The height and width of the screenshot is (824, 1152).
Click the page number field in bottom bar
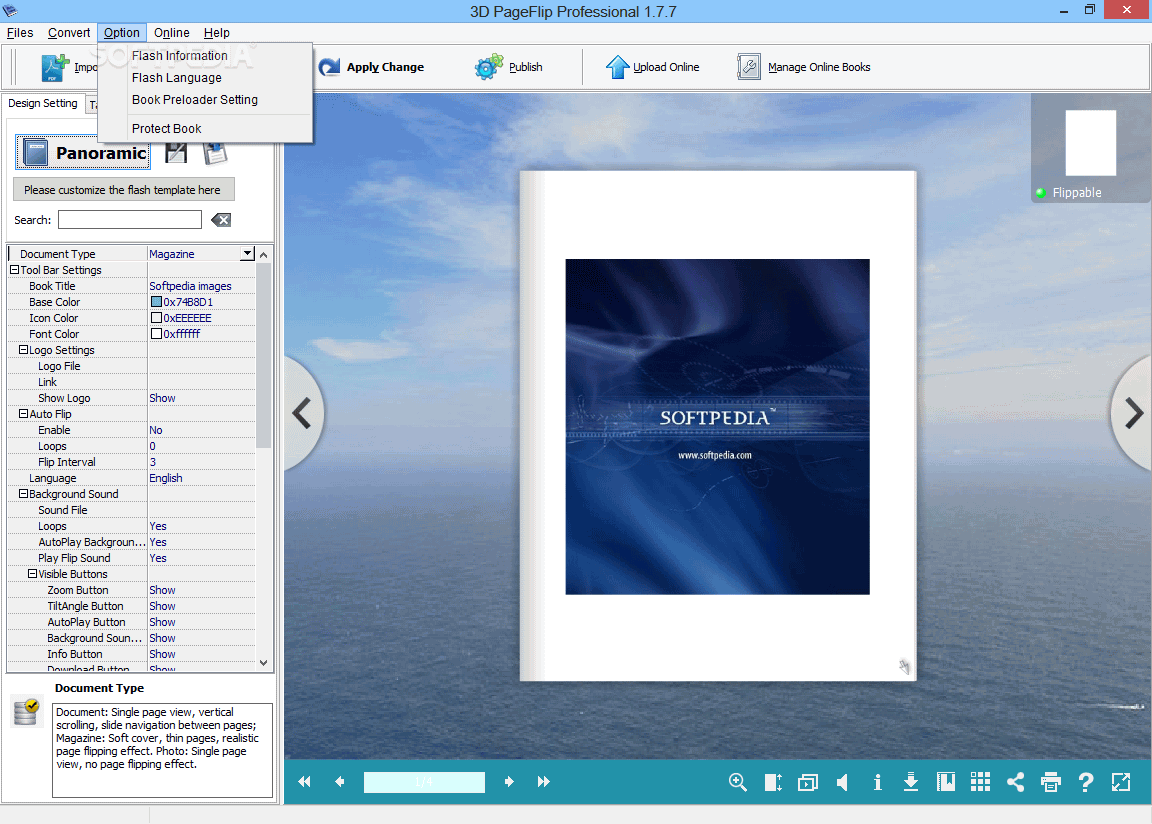(x=424, y=782)
